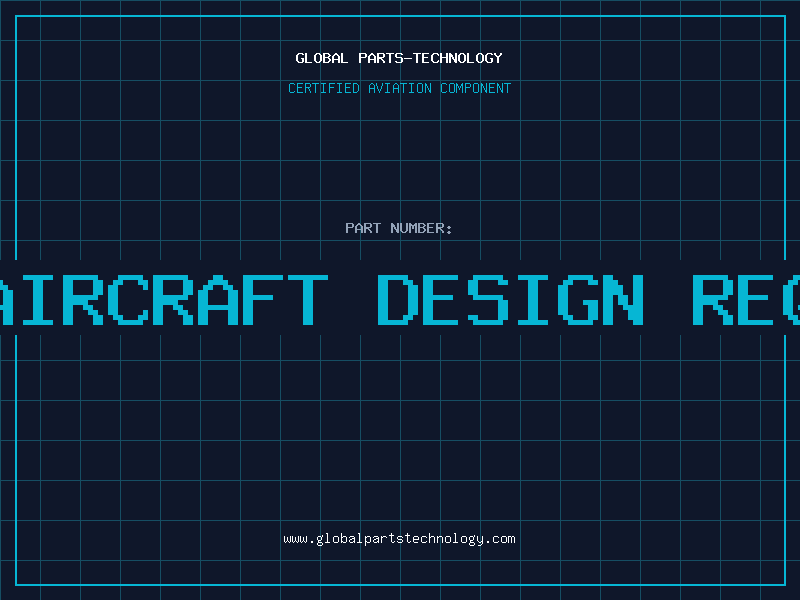
Task: Select the word CERTIFIED in subtitle
Action: 323,88
